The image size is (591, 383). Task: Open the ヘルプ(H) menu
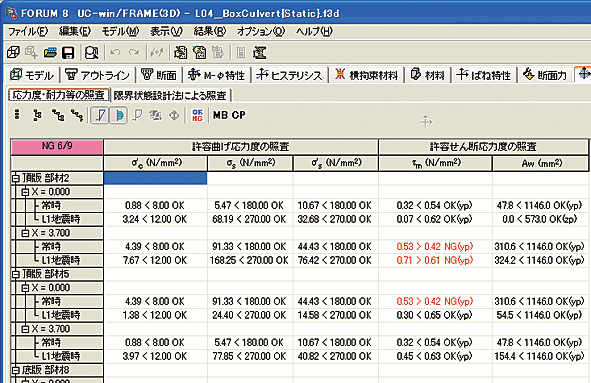click(314, 32)
